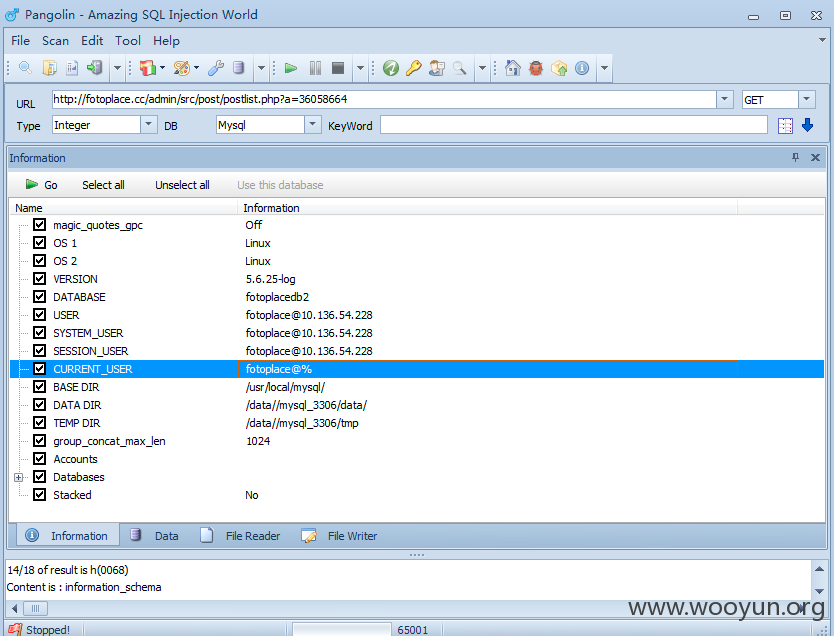Image resolution: width=834 pixels, height=636 pixels.
Task: Select the Information tab
Action: [68, 535]
